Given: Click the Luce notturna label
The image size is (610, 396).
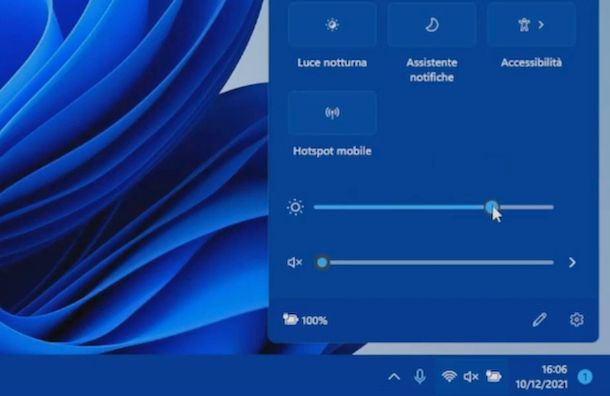Looking at the screenshot, I should (332, 63).
